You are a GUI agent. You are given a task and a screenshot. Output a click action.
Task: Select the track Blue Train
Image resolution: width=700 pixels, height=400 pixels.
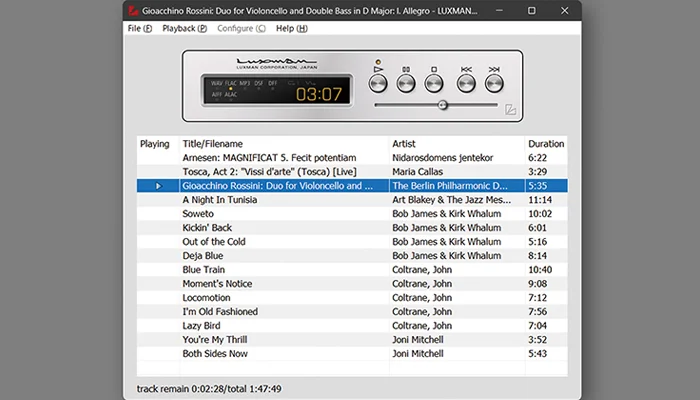pos(203,270)
